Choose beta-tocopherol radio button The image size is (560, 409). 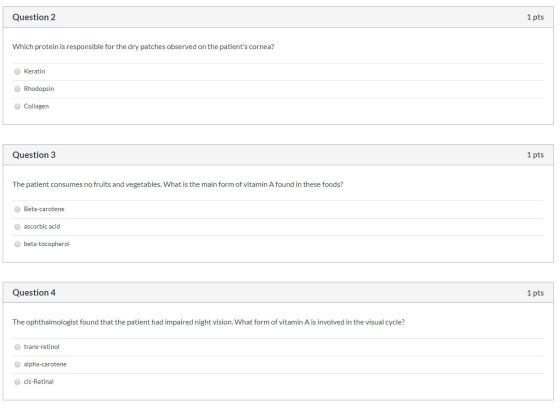tap(17, 244)
